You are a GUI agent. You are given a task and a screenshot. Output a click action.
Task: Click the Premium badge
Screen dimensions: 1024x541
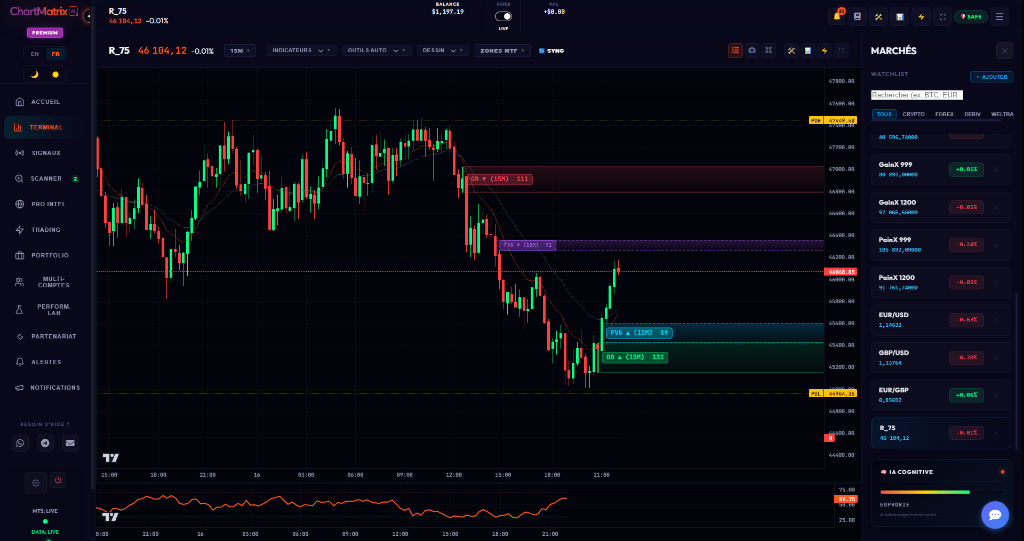(x=45, y=33)
